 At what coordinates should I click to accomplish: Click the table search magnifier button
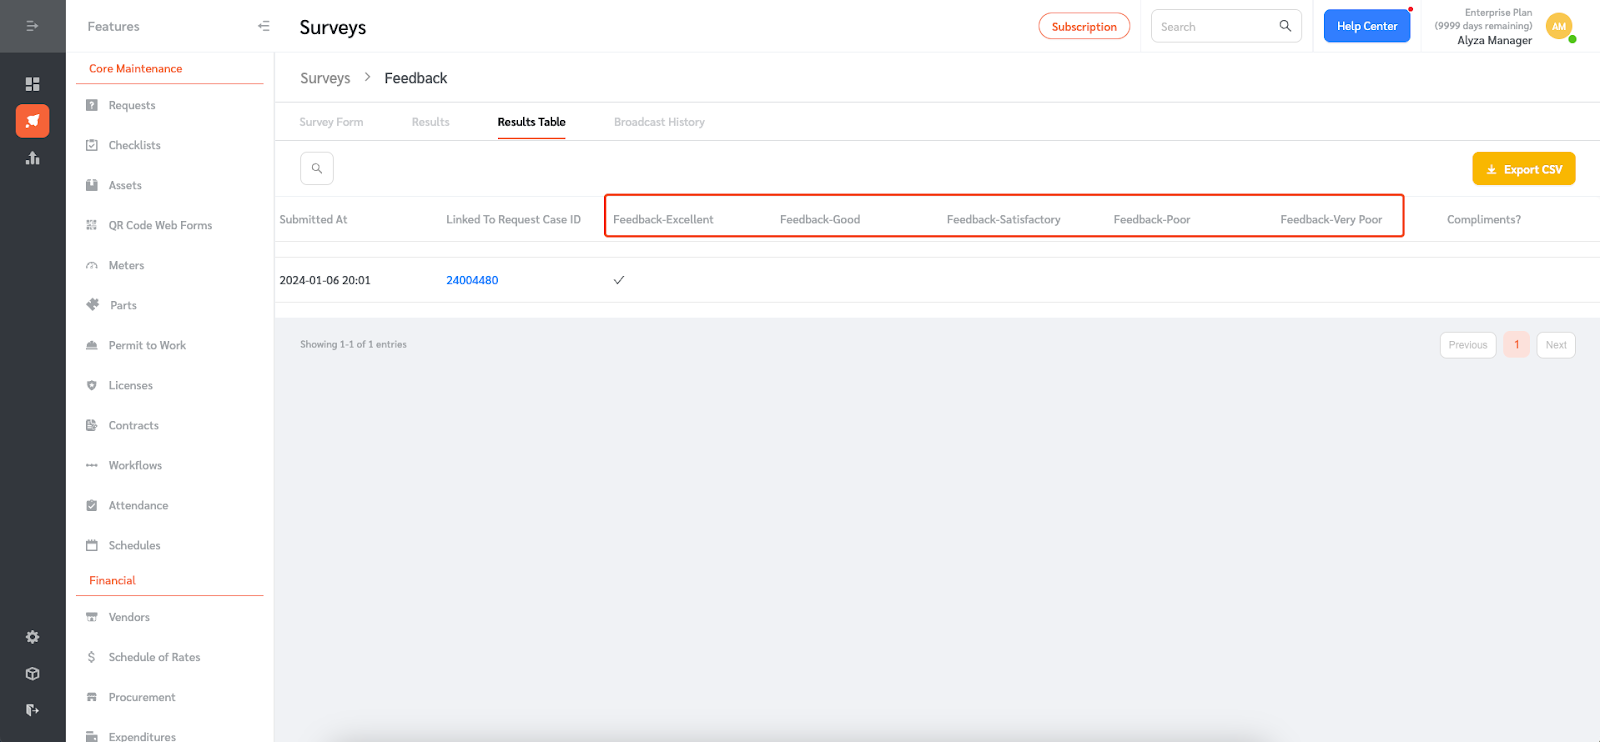pyautogui.click(x=317, y=169)
